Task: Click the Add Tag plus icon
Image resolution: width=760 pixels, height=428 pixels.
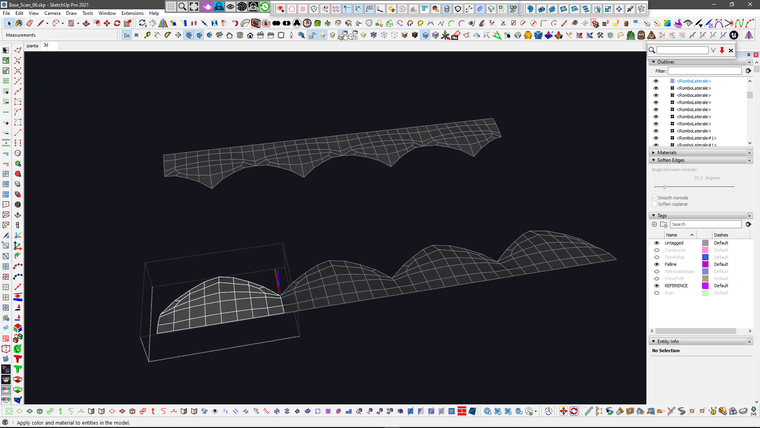Action: point(655,224)
